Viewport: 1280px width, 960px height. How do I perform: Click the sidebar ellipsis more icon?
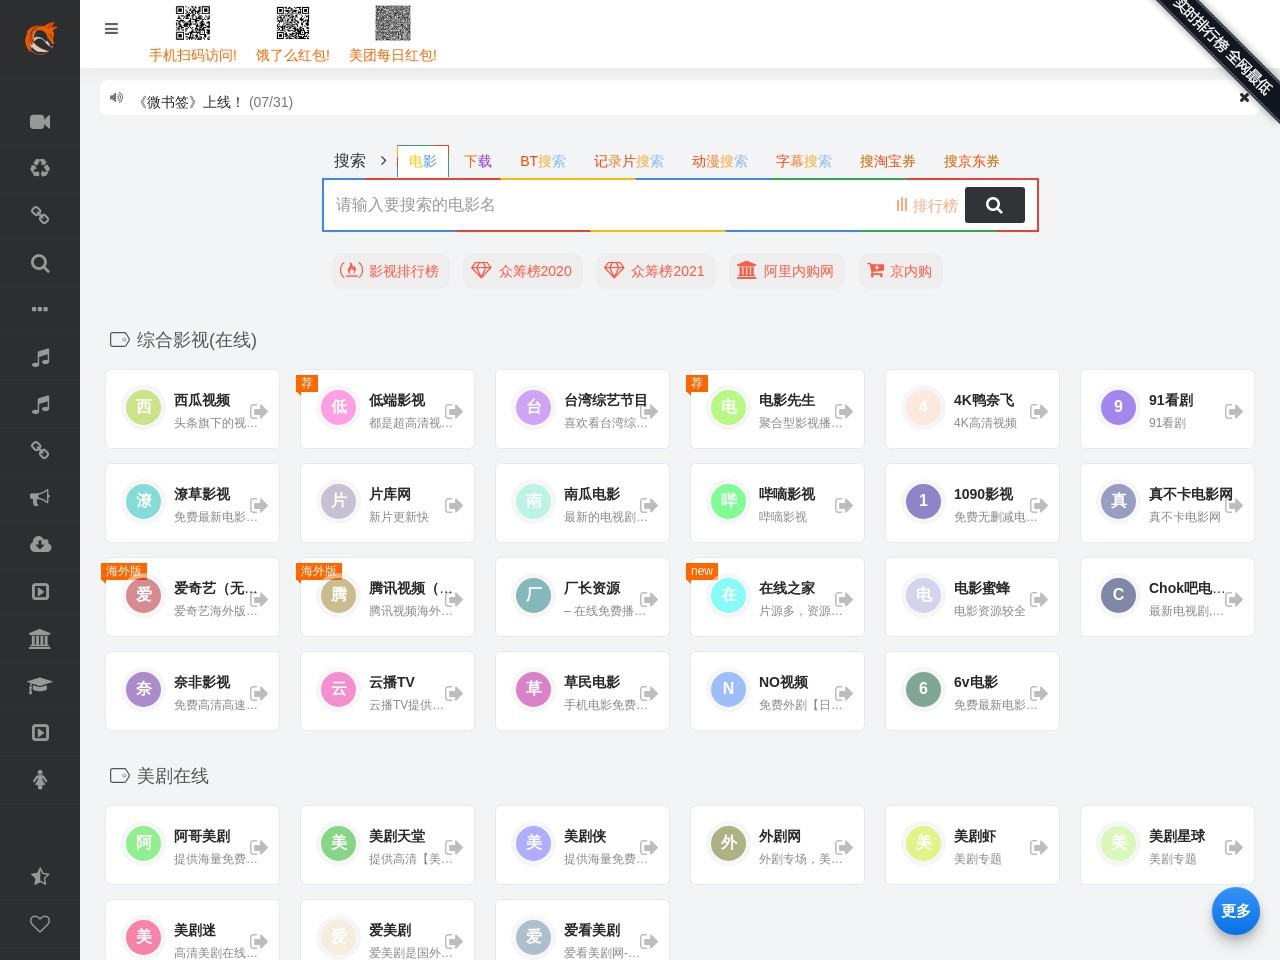40,309
